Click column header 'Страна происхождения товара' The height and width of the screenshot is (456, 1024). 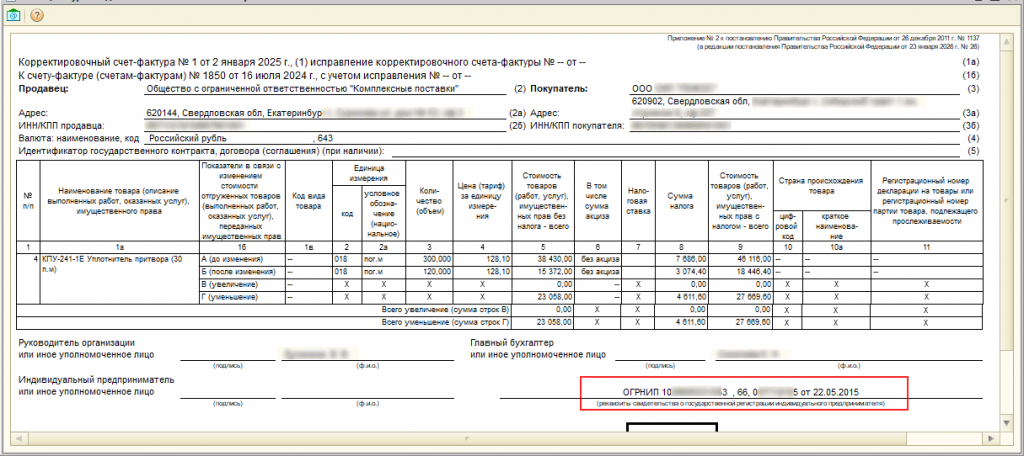(822, 185)
